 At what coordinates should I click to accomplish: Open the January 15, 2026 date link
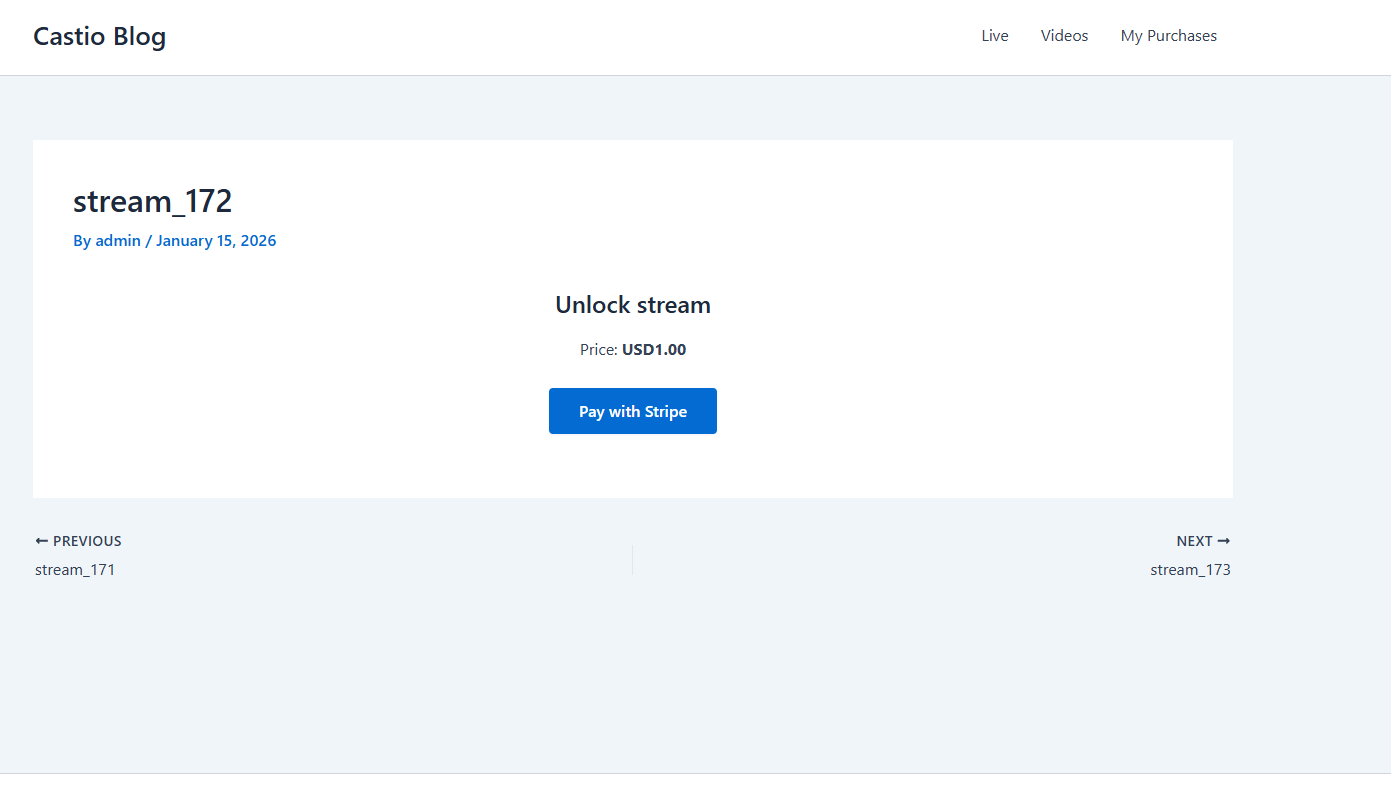click(216, 240)
